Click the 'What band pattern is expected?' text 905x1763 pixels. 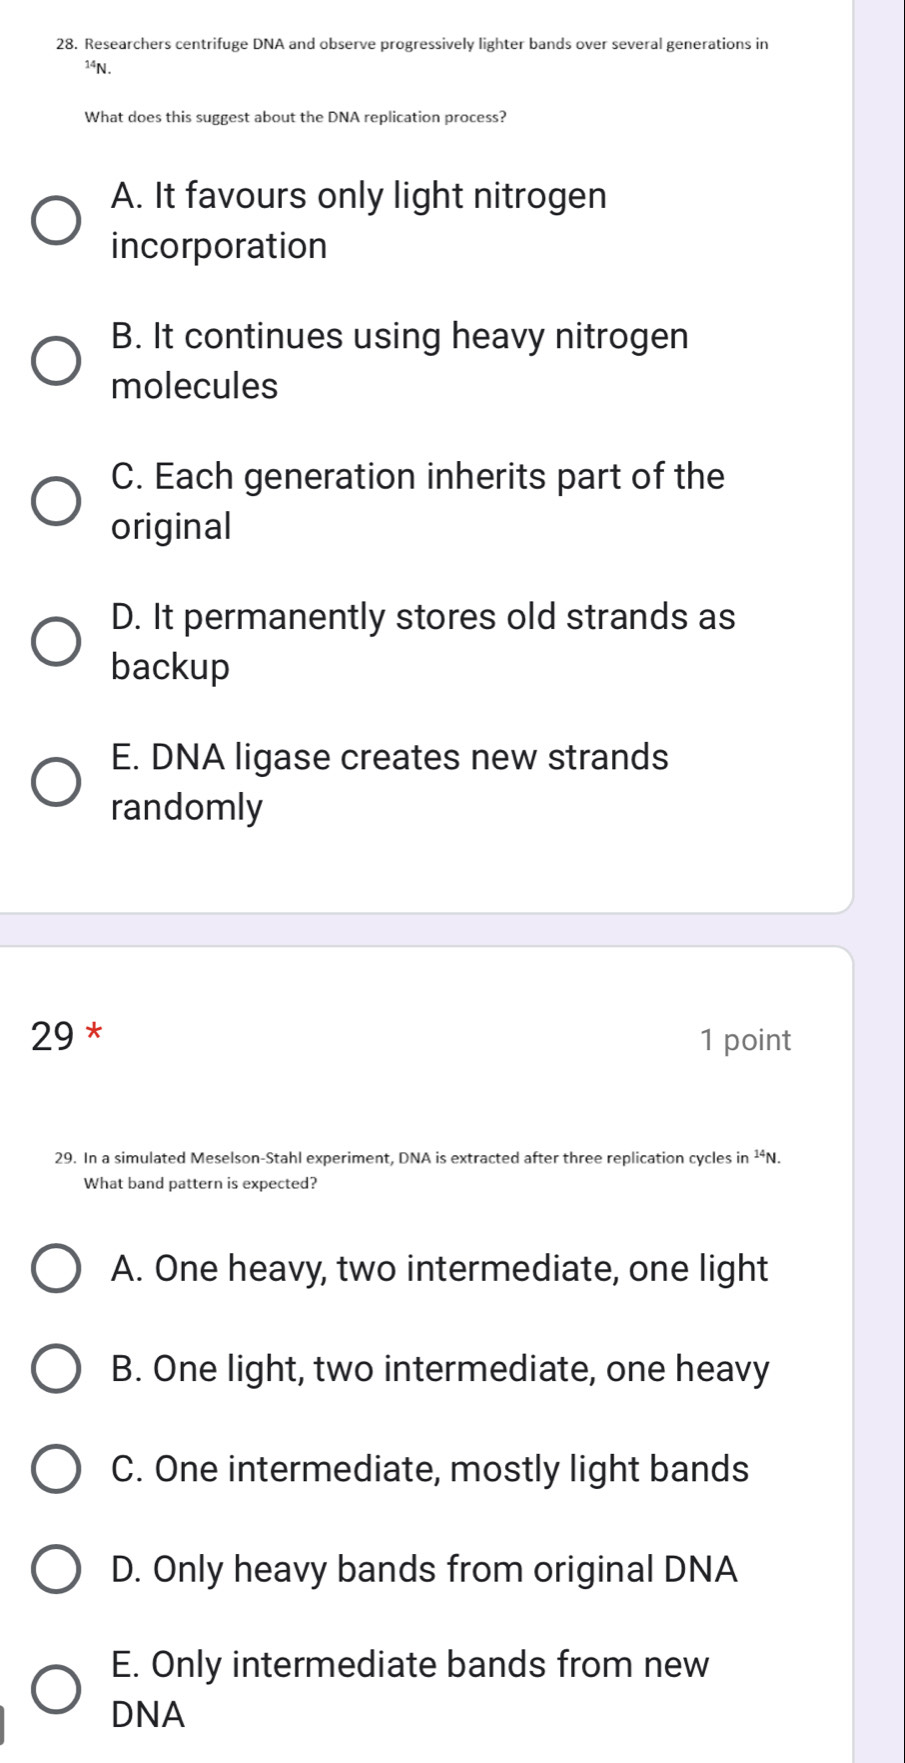(201, 1183)
